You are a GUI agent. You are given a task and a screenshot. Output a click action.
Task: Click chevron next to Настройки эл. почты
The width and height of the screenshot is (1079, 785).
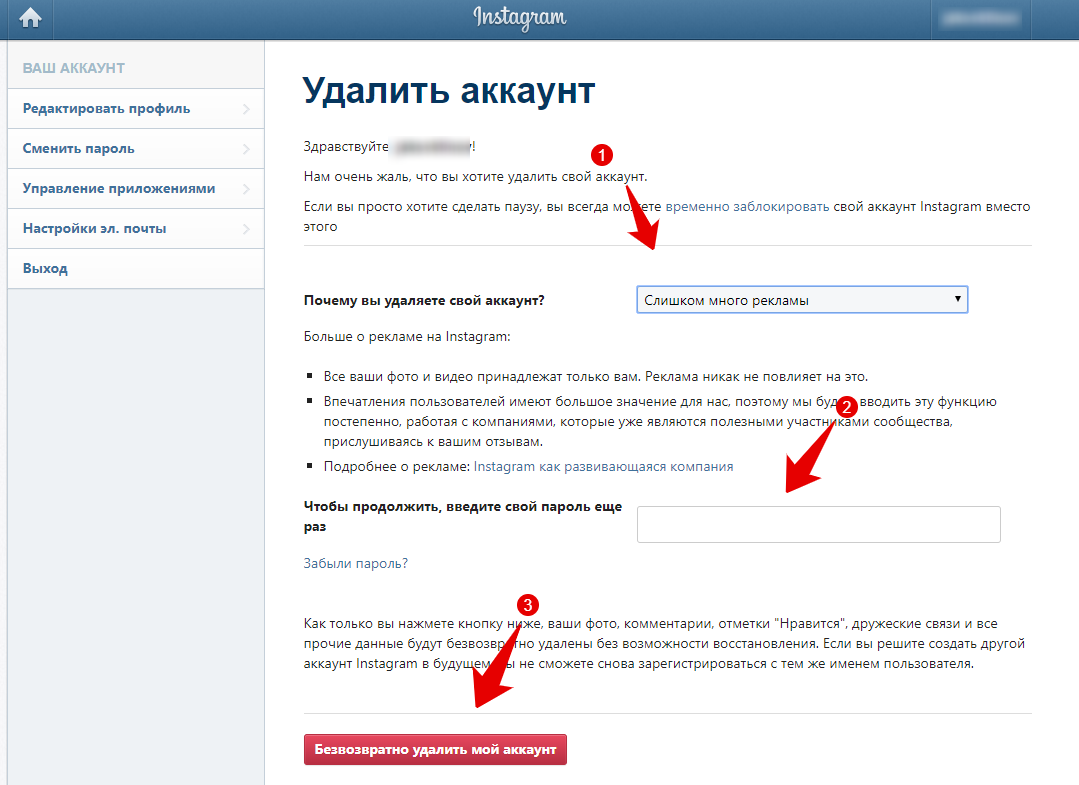click(246, 228)
